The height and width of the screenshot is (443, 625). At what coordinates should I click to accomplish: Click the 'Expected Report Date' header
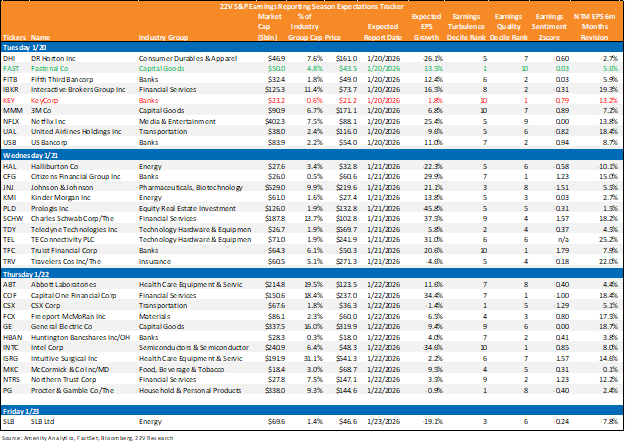pos(383,32)
